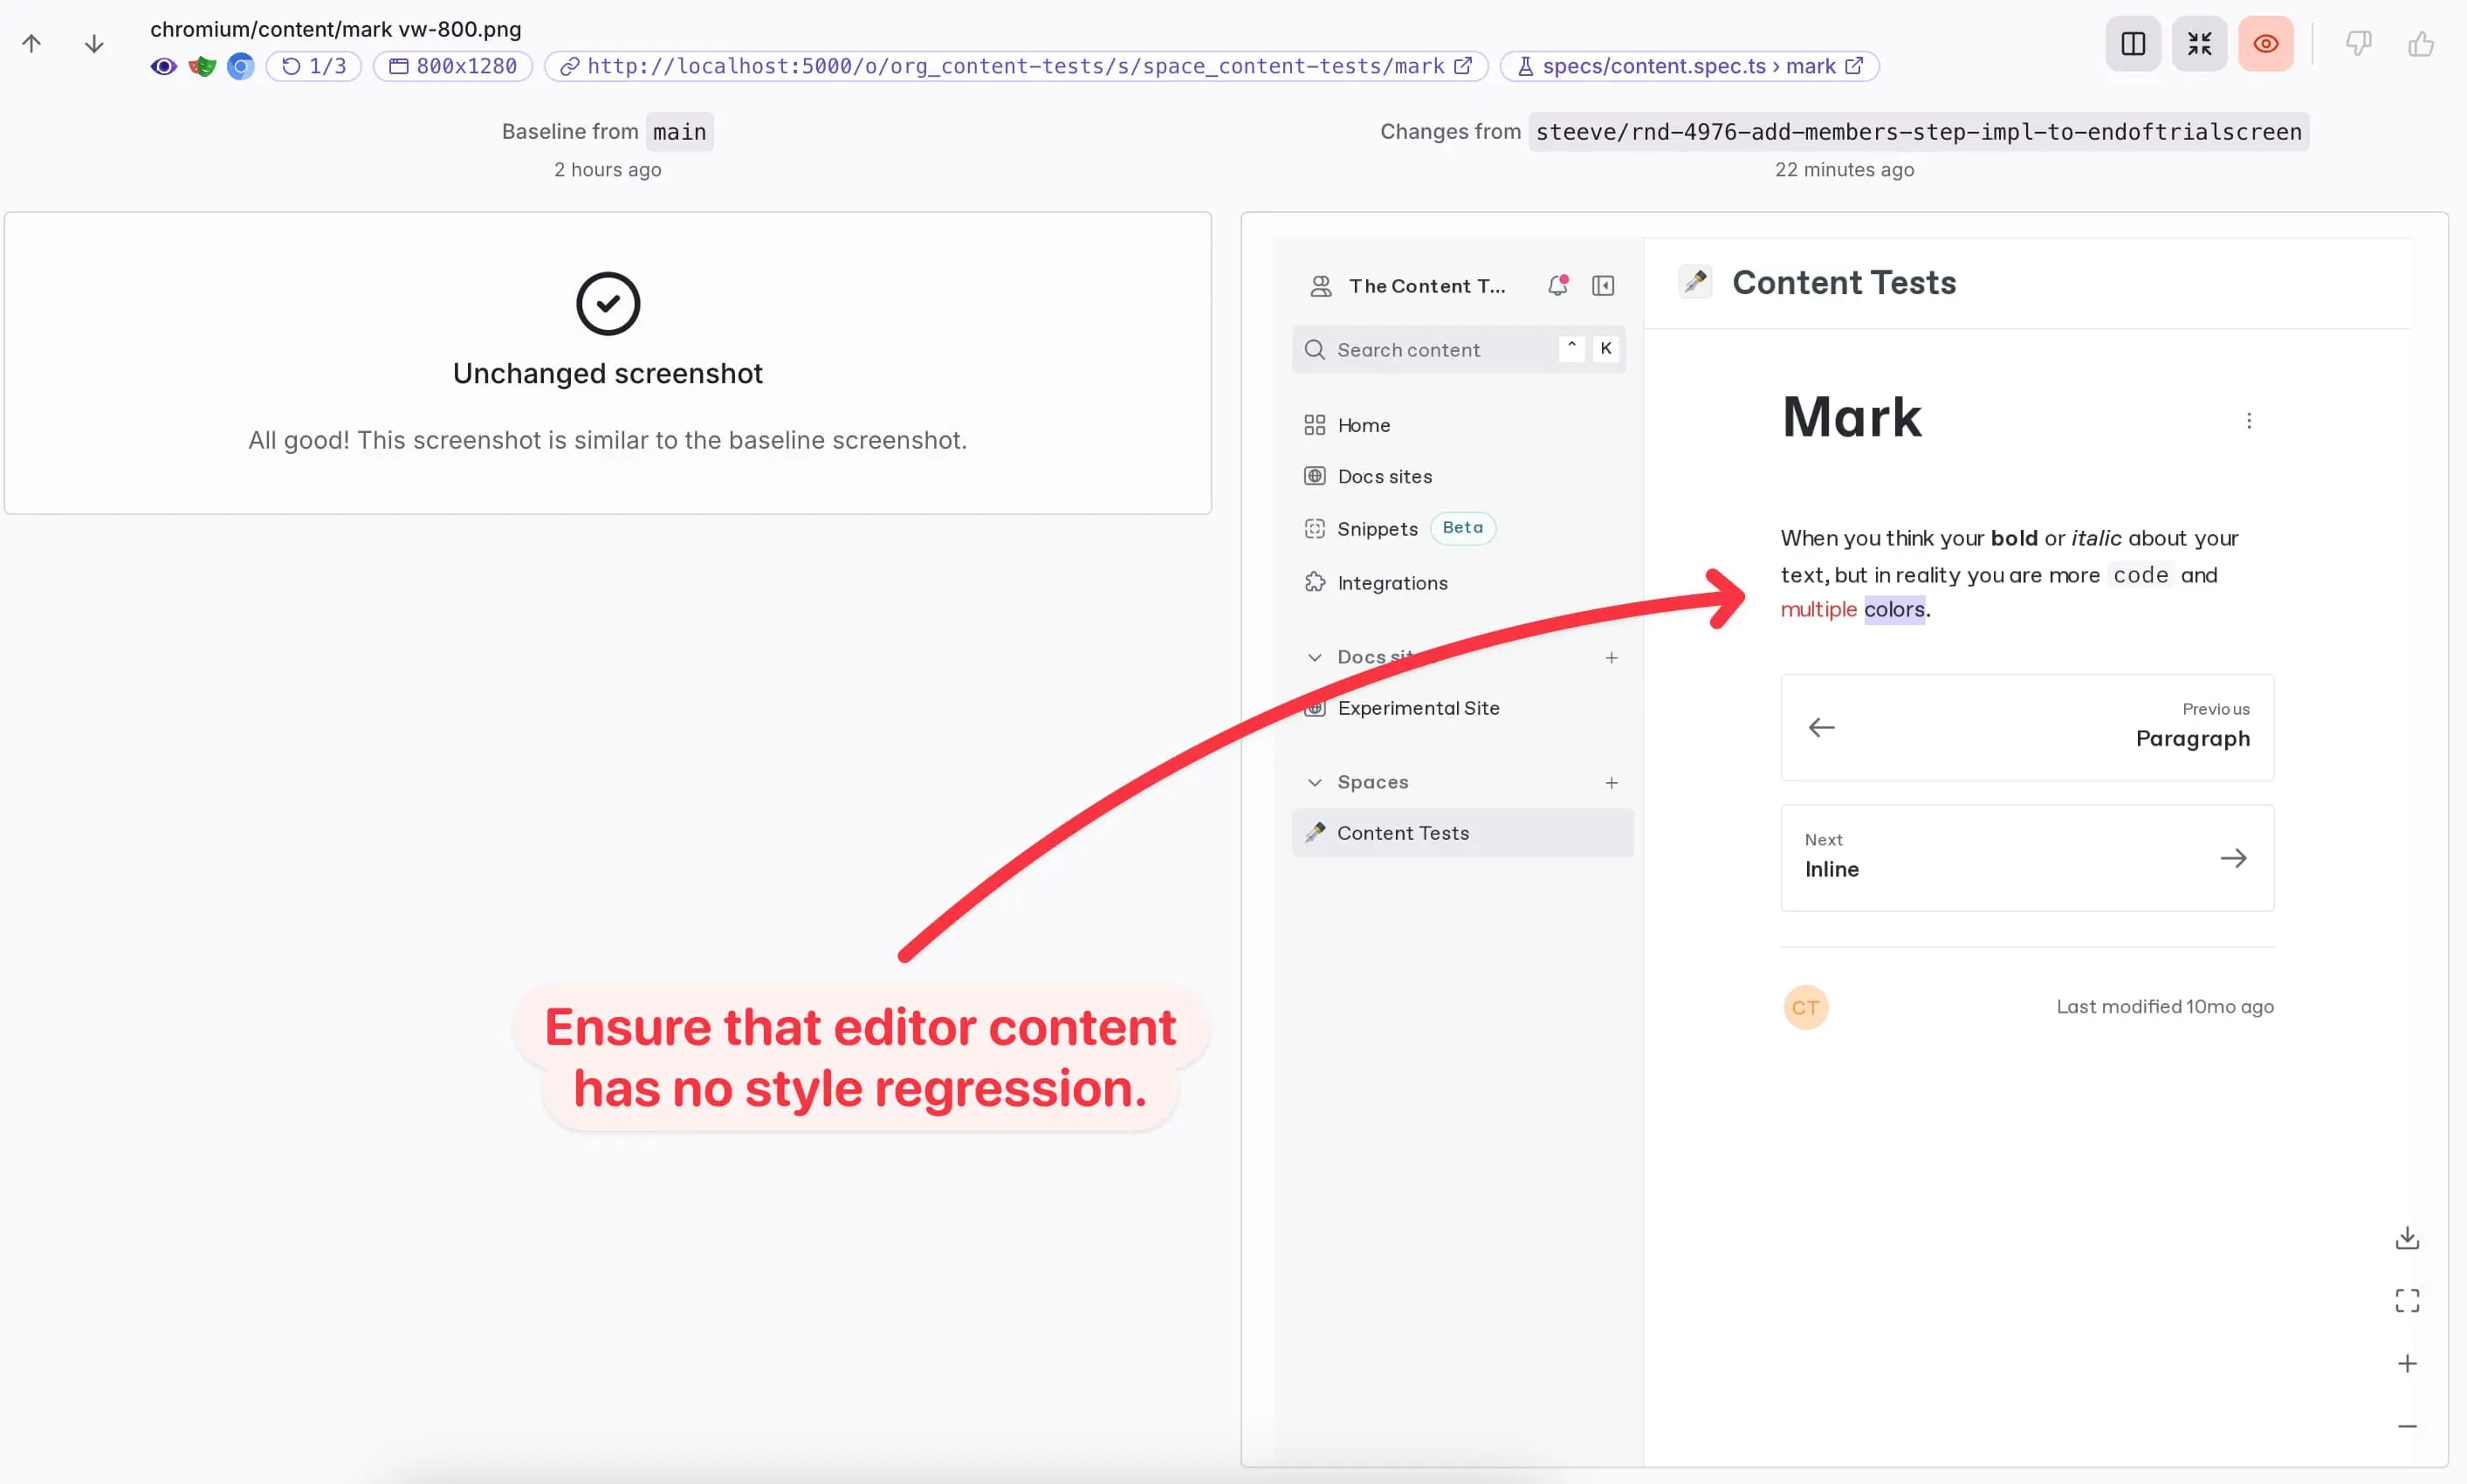Open the specs/content.spec.ts test link
Screen dimensions: 2467x1484
tap(1689, 66)
